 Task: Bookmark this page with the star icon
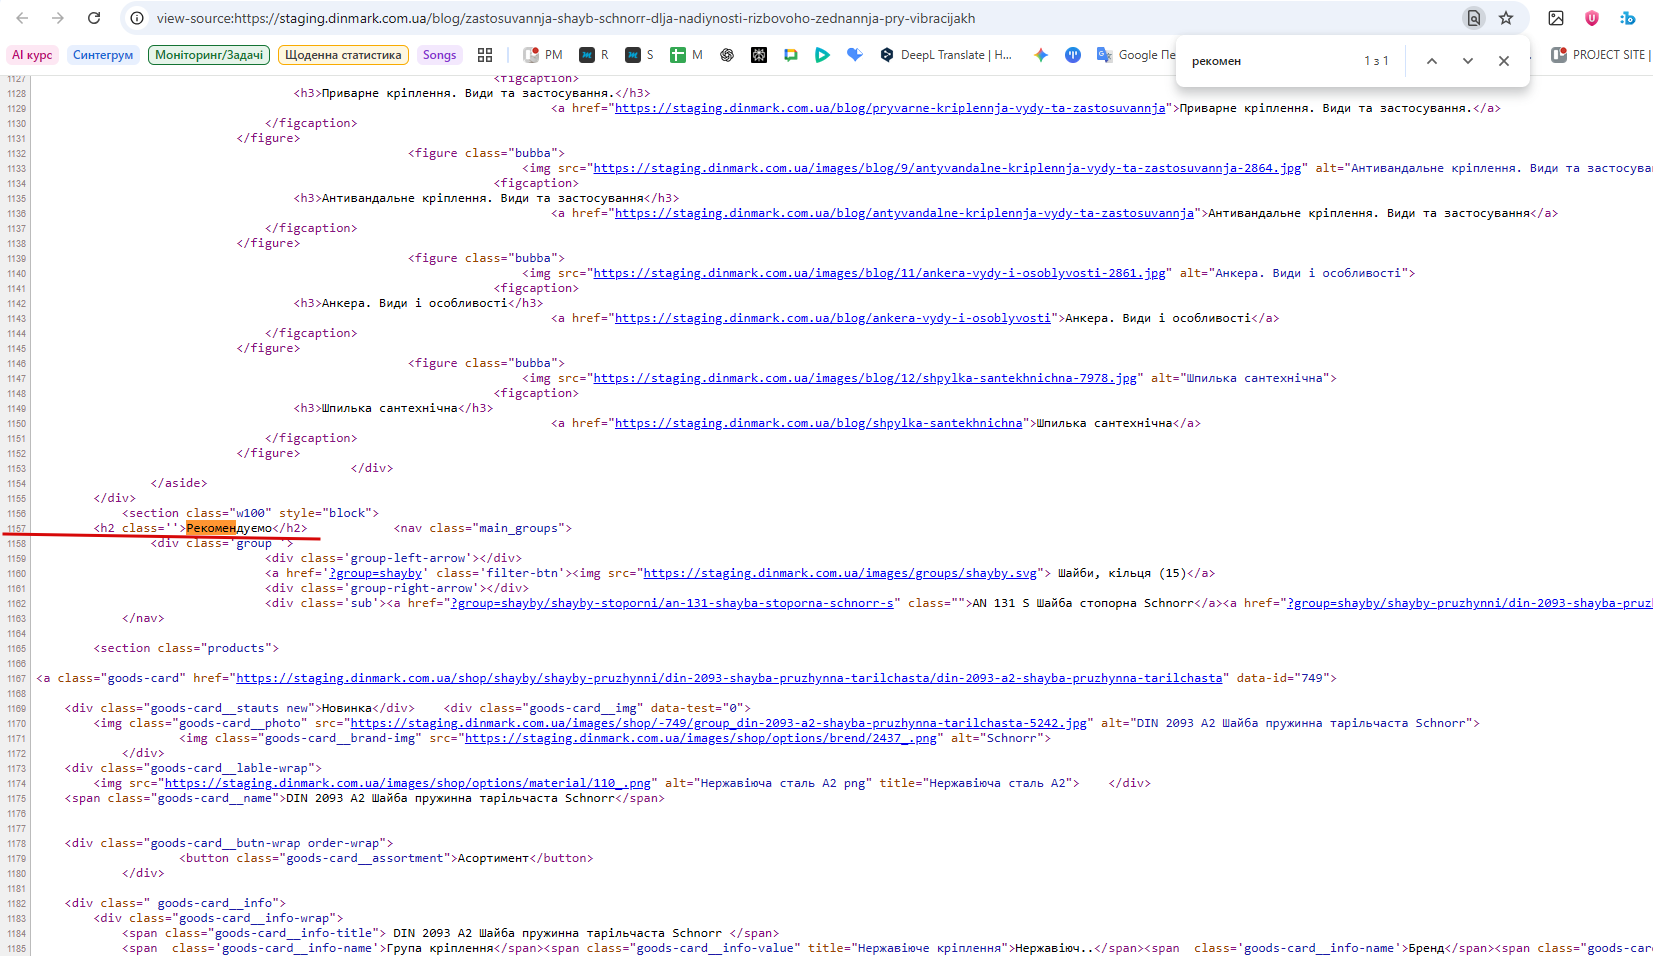tap(1506, 18)
